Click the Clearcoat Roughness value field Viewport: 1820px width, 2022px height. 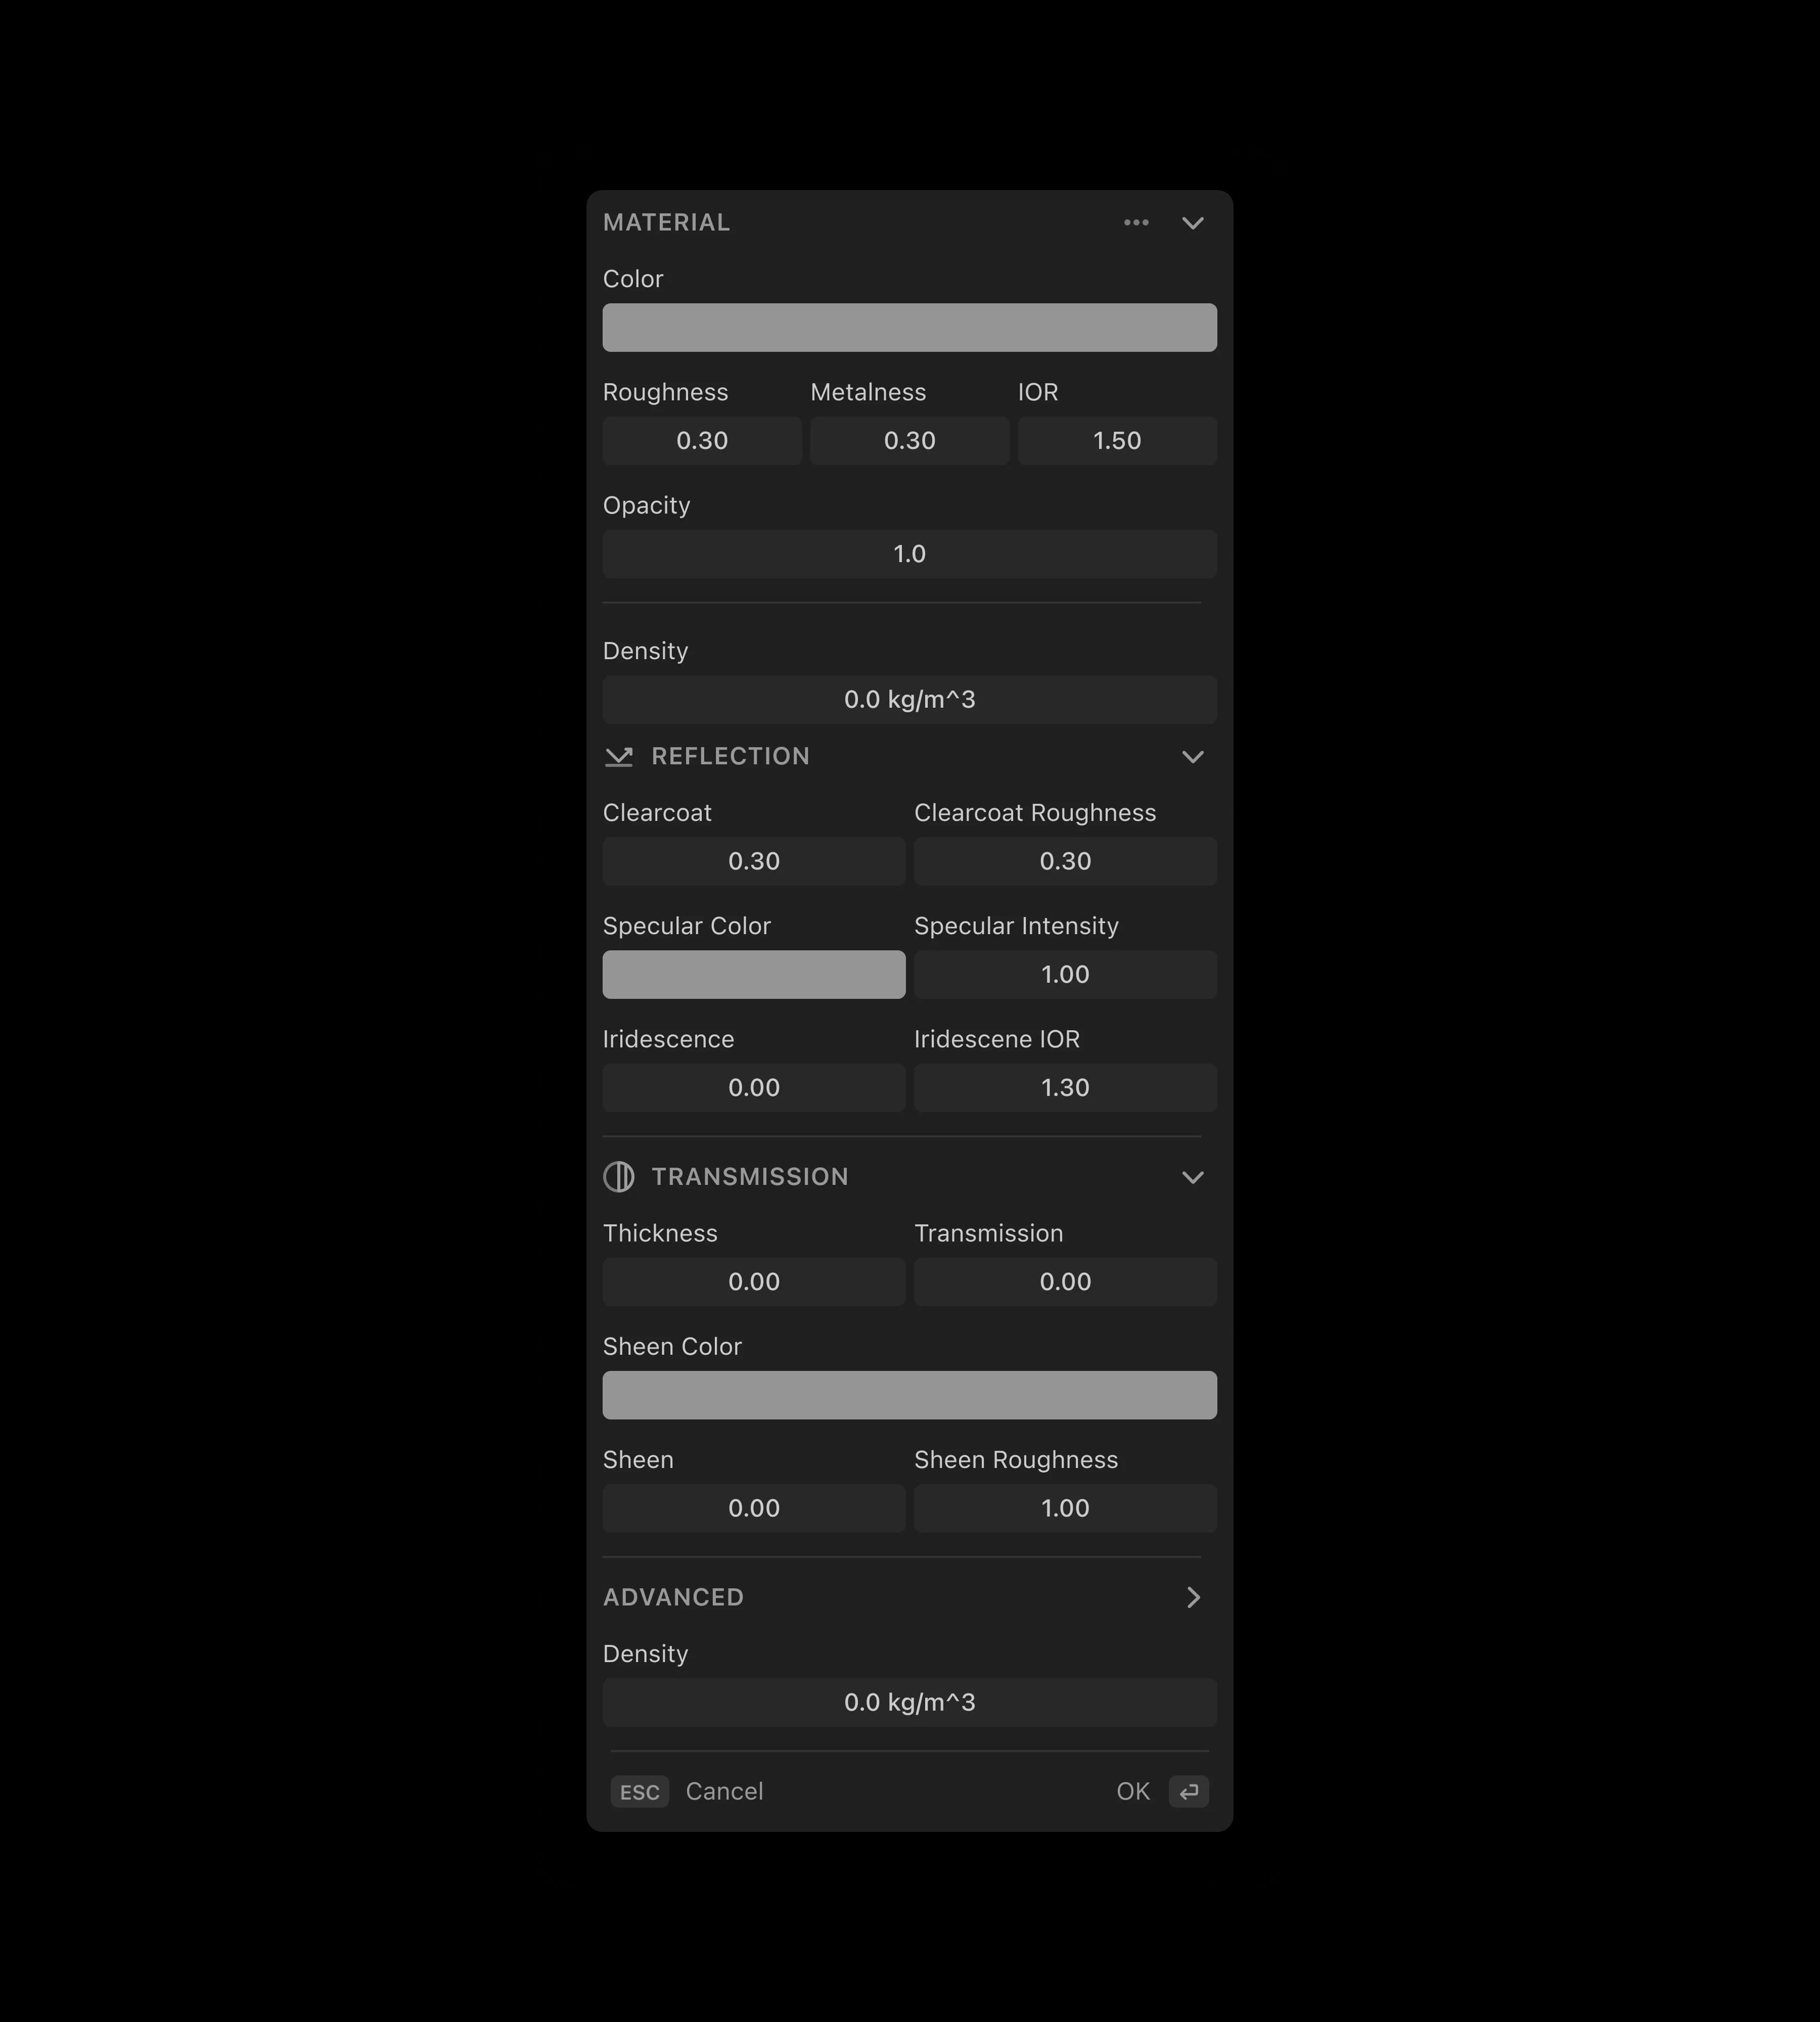point(1065,862)
